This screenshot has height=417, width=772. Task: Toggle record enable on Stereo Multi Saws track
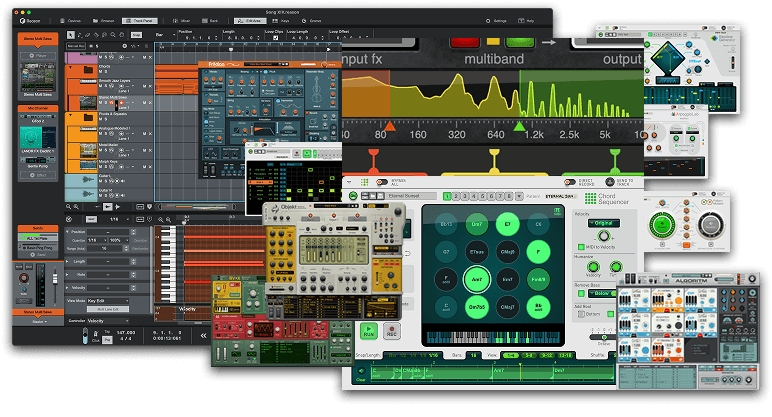122,102
